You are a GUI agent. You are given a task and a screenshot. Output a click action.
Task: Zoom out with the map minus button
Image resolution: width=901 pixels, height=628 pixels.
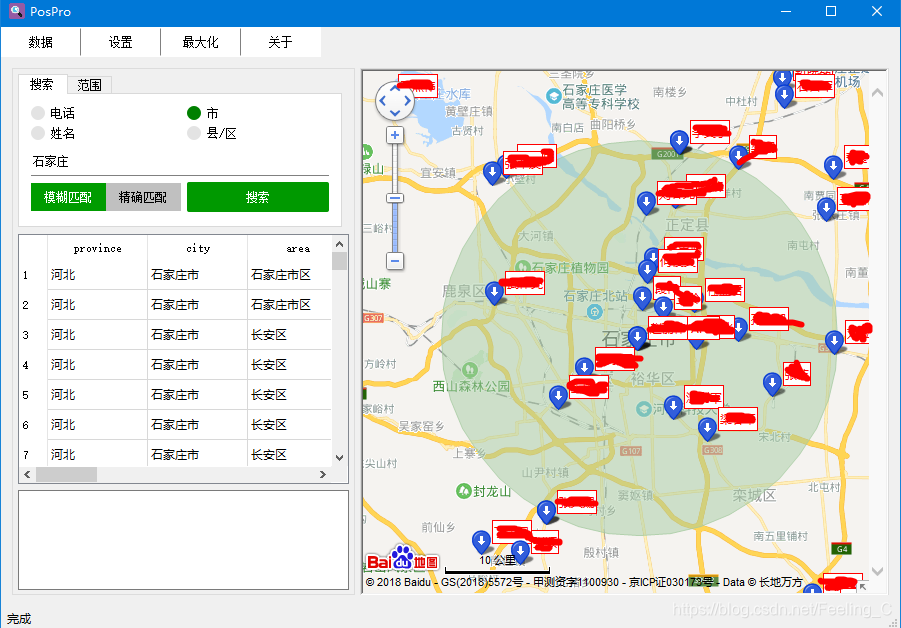tap(395, 261)
